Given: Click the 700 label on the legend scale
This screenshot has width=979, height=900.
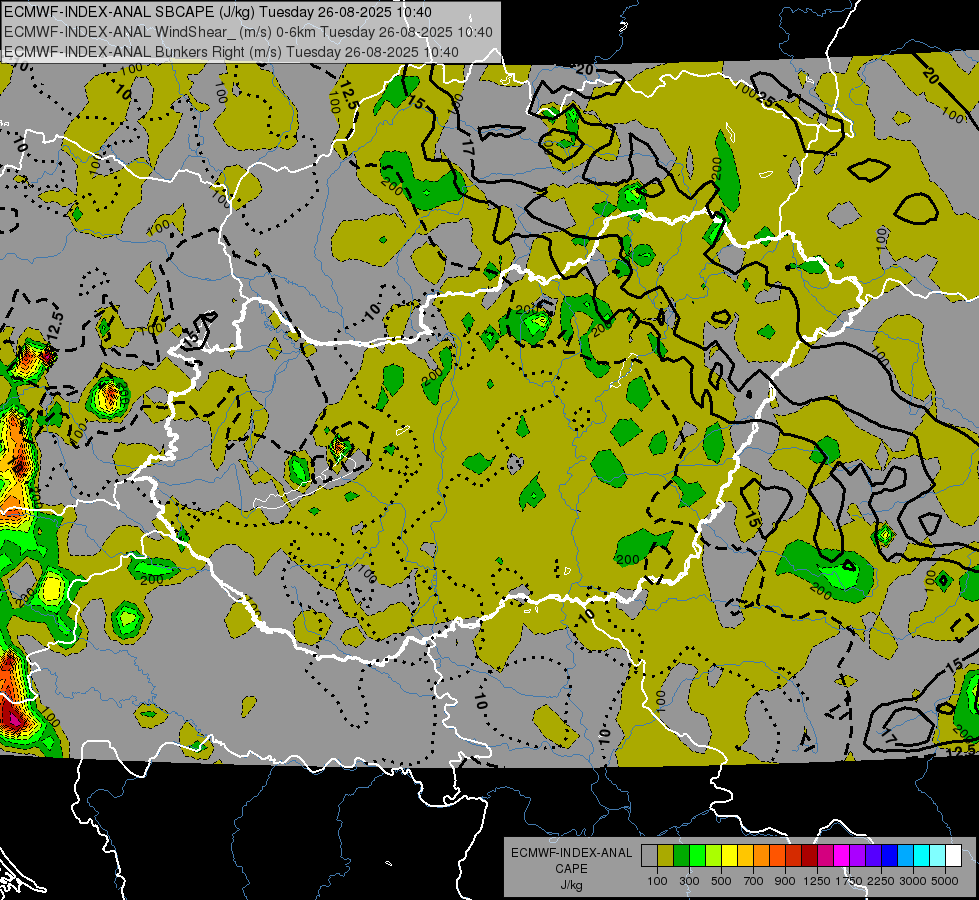Looking at the screenshot, I should [x=754, y=881].
